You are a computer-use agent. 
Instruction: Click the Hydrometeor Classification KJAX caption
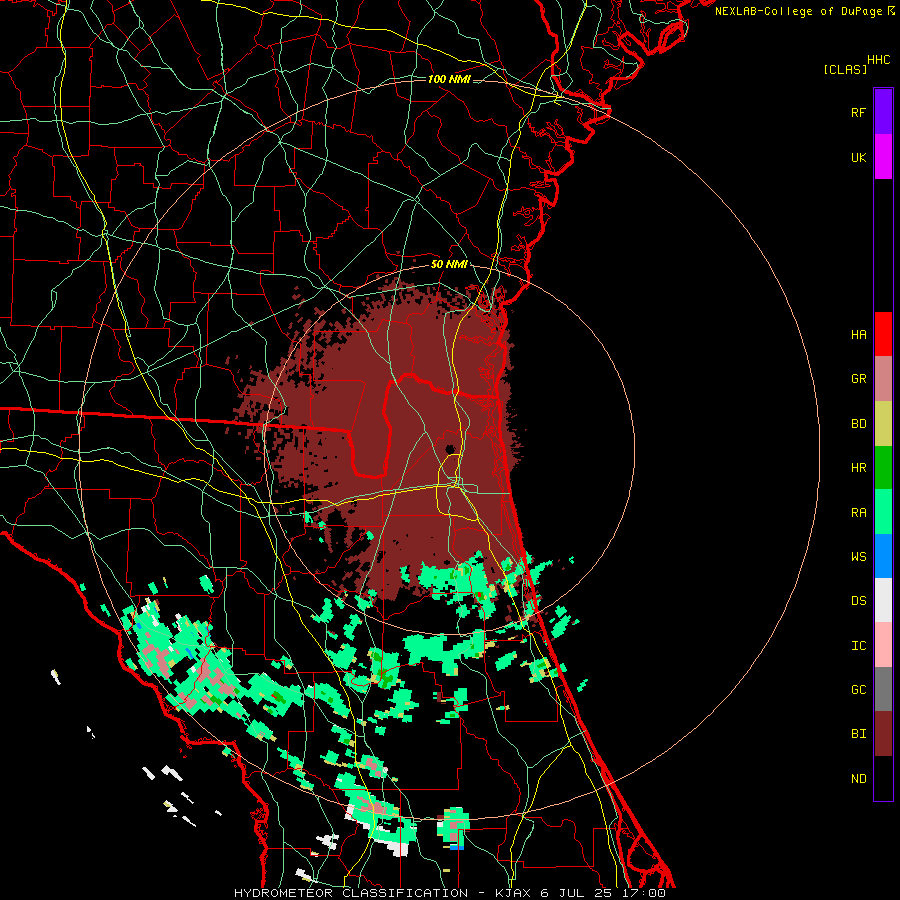[x=449, y=893]
